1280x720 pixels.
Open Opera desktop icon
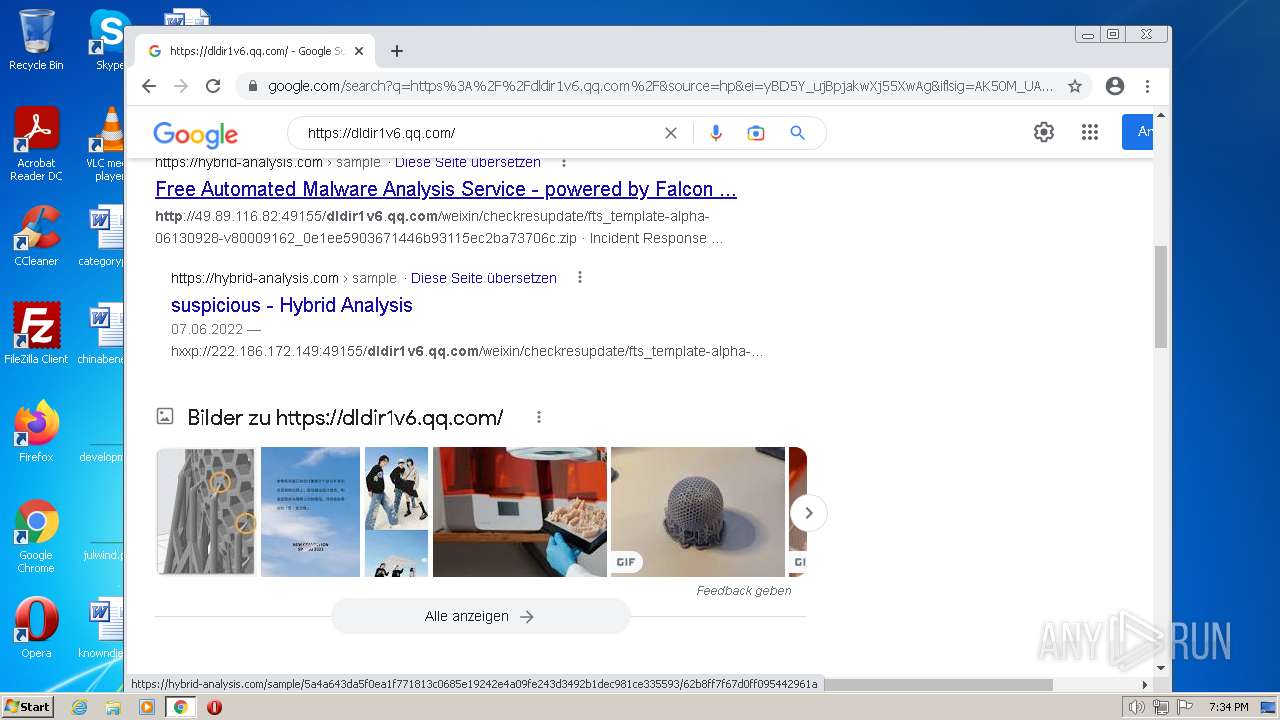click(x=36, y=628)
